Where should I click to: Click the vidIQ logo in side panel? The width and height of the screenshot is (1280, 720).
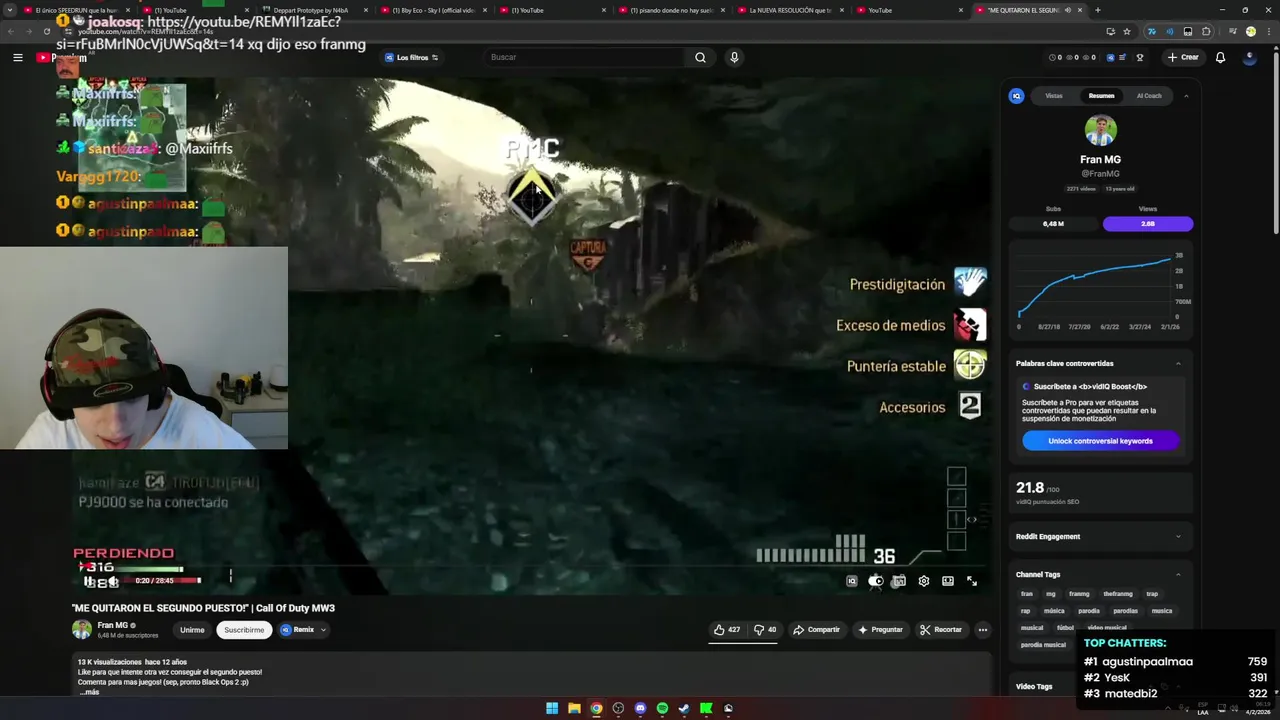coord(1016,96)
